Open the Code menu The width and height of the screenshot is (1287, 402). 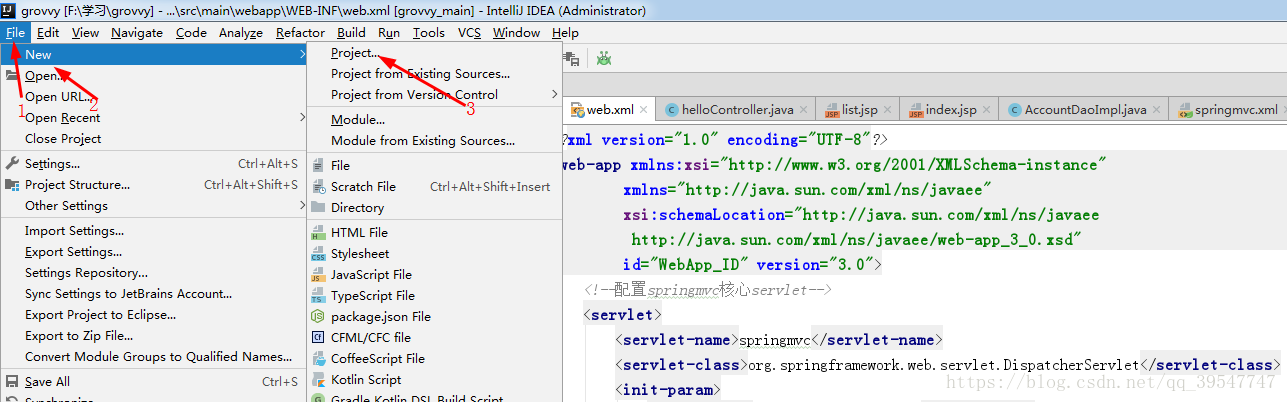point(191,33)
